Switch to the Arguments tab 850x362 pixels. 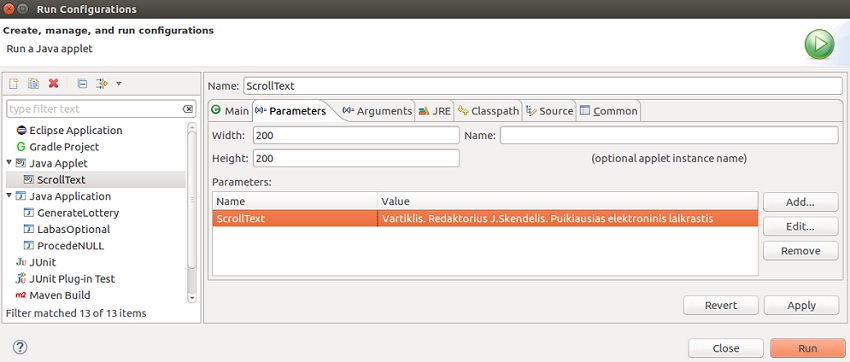click(377, 111)
